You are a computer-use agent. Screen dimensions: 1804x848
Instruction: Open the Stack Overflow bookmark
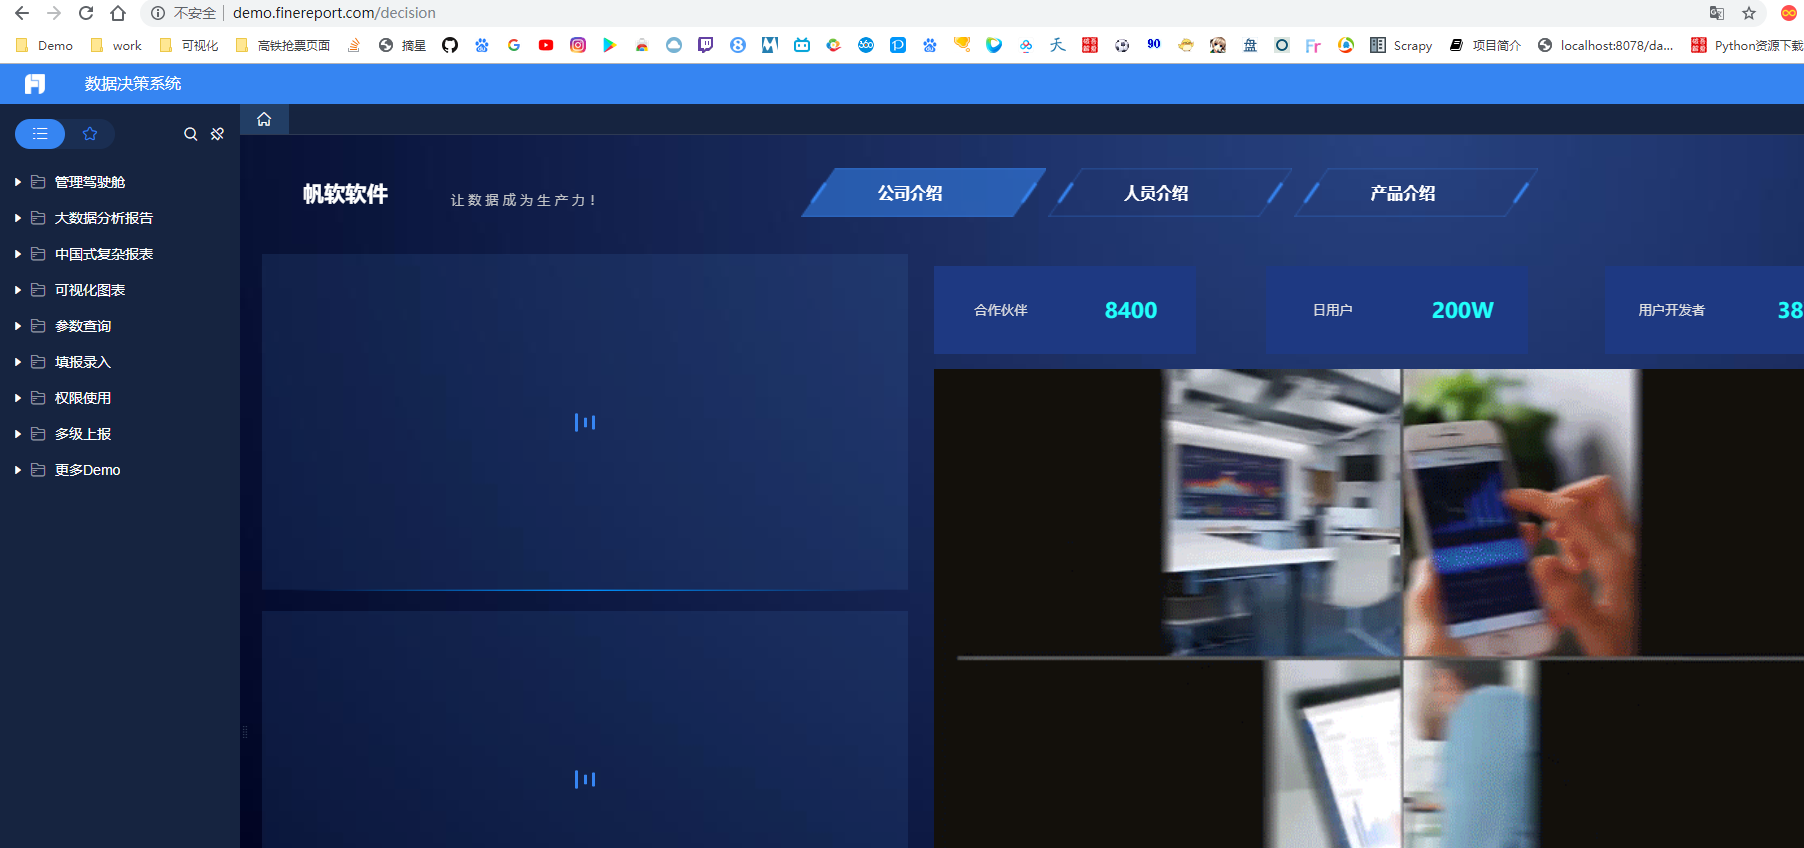(354, 45)
